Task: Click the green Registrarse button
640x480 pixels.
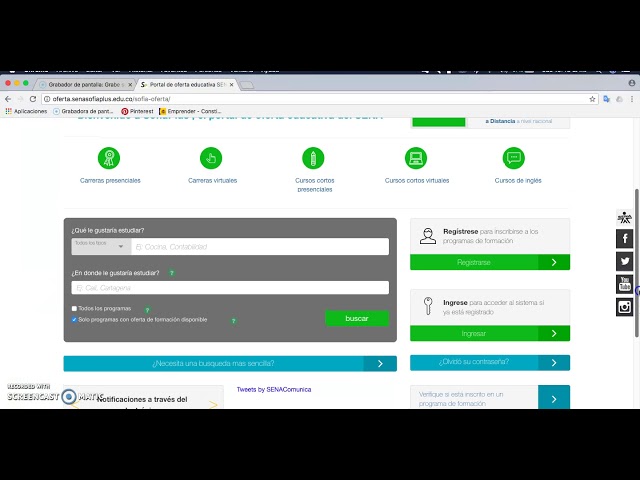Action: pyautogui.click(x=490, y=262)
